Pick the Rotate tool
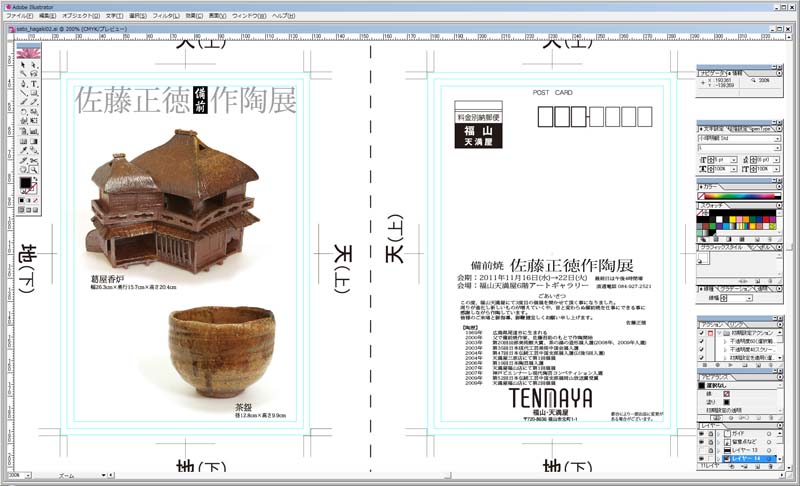Screen dimensions: 800x486 coord(23,112)
